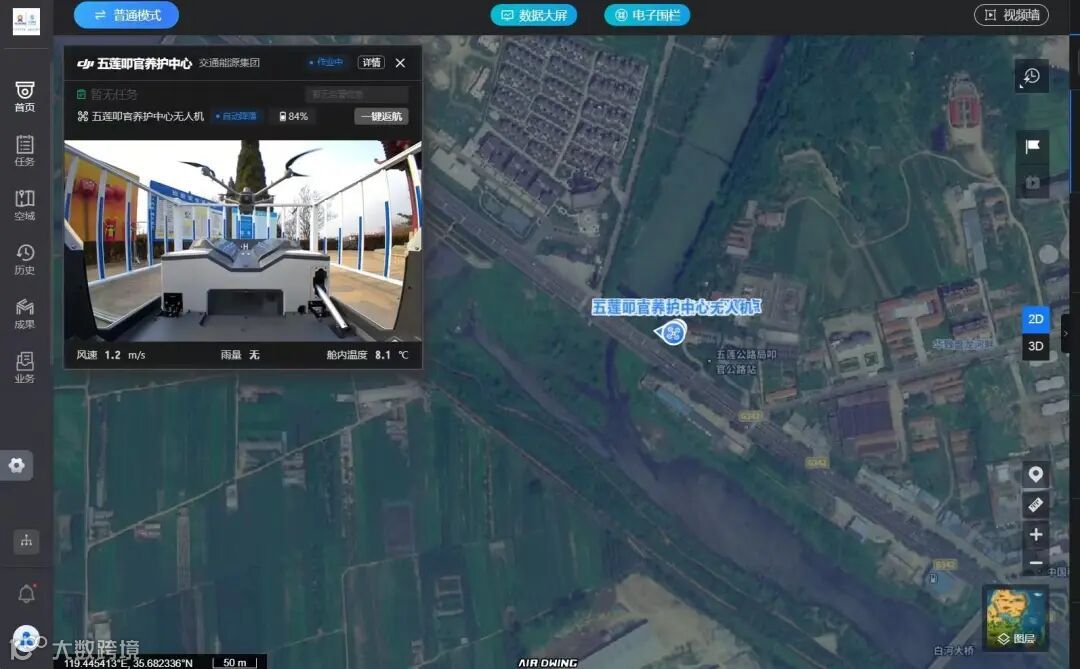Switch map to 2D view
The height and width of the screenshot is (669, 1080).
click(1035, 319)
